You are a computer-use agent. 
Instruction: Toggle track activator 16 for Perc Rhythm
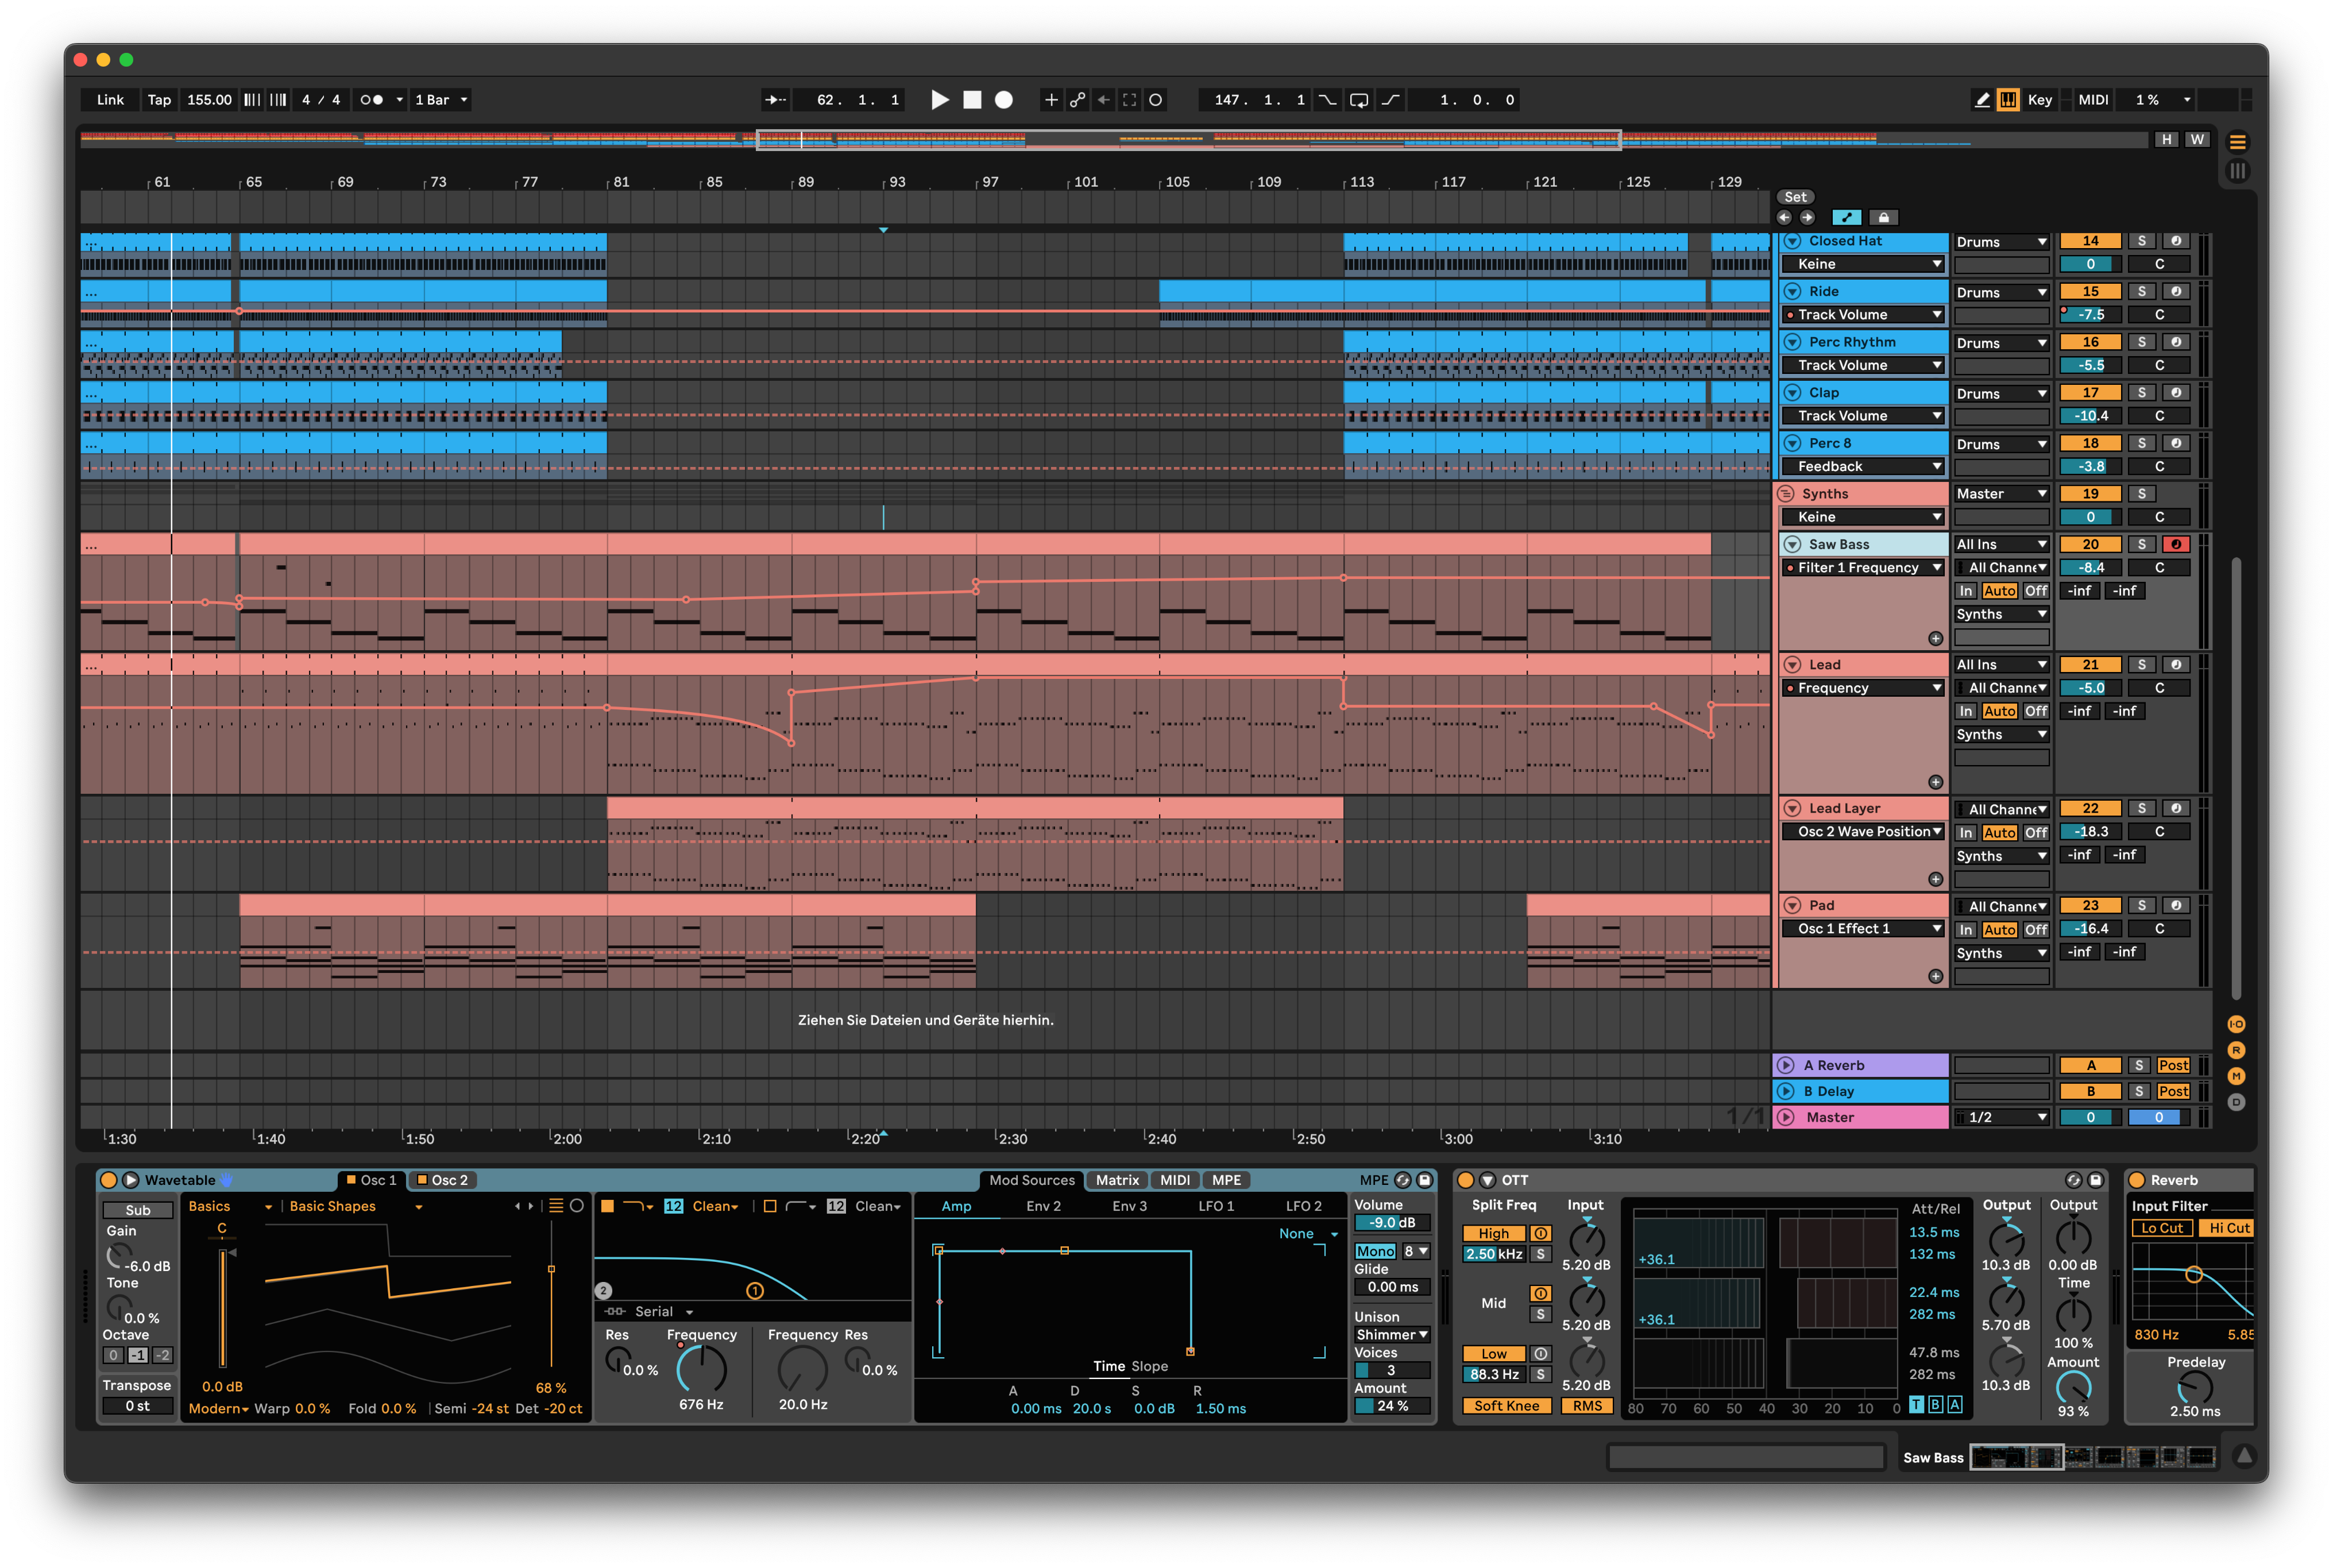tap(2090, 342)
